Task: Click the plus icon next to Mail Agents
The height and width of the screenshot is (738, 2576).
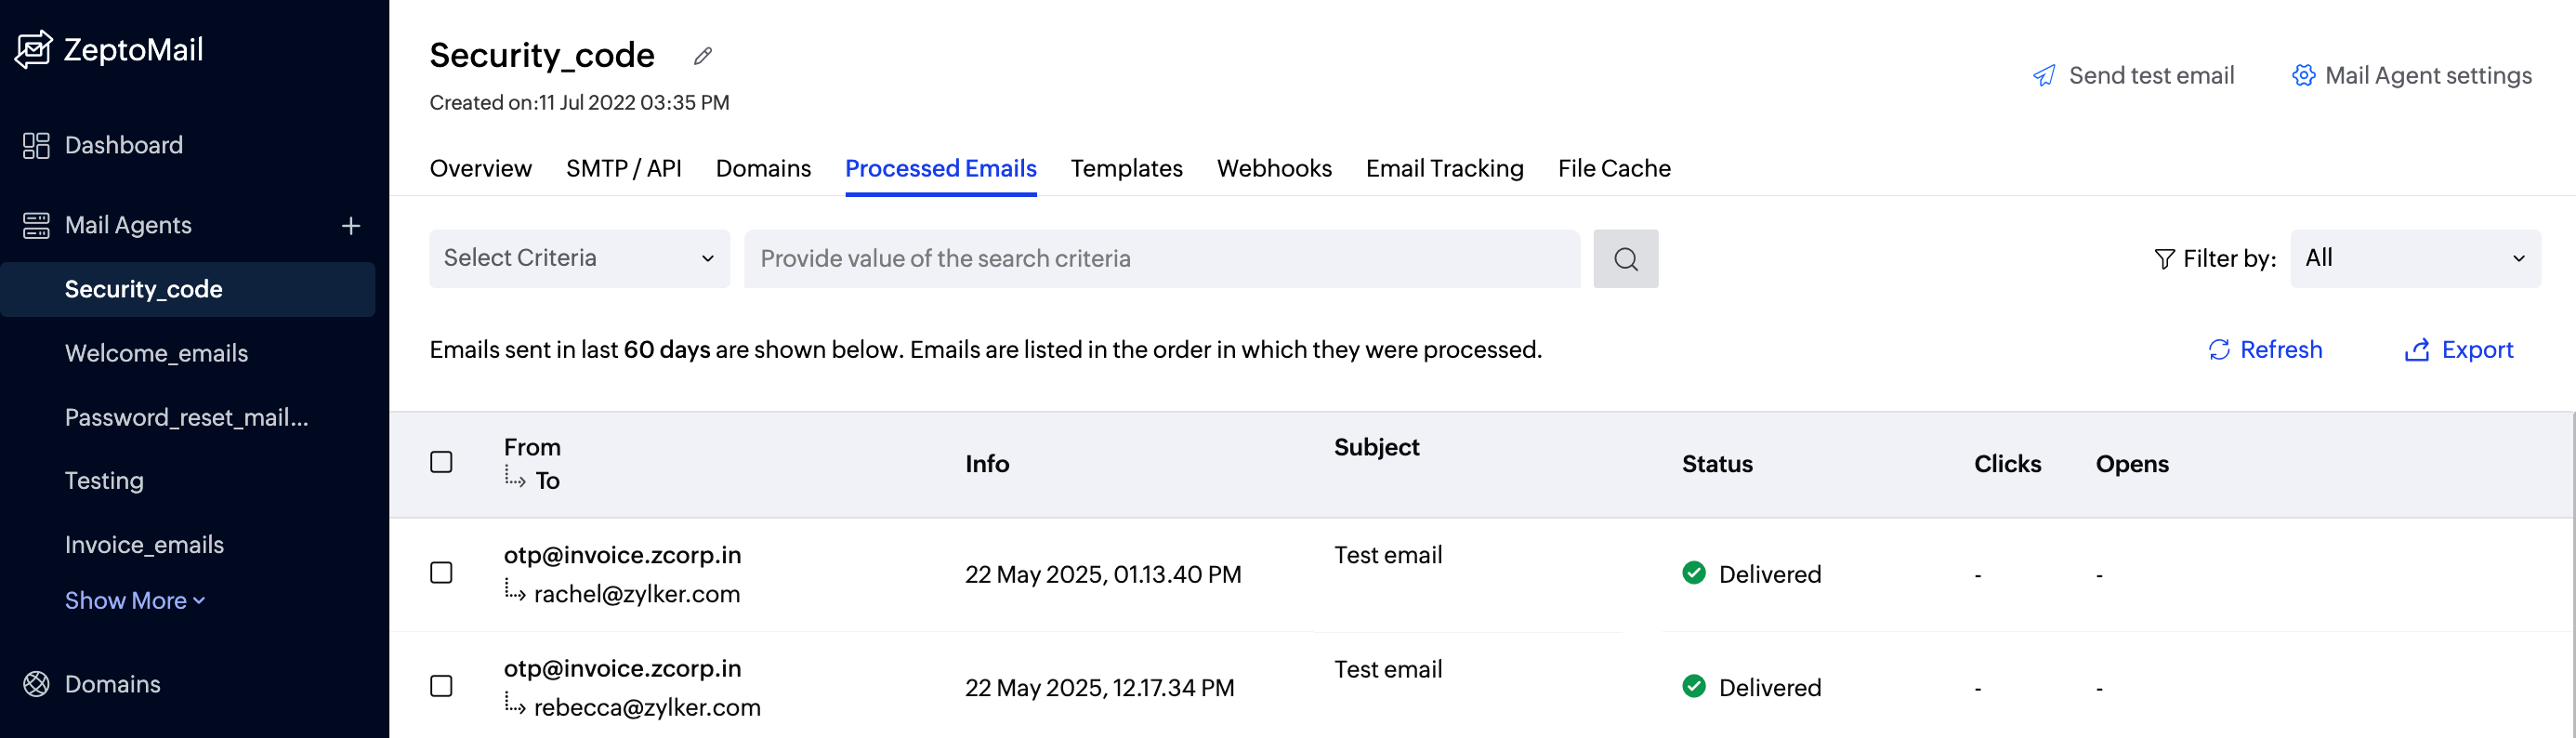Action: click(351, 226)
